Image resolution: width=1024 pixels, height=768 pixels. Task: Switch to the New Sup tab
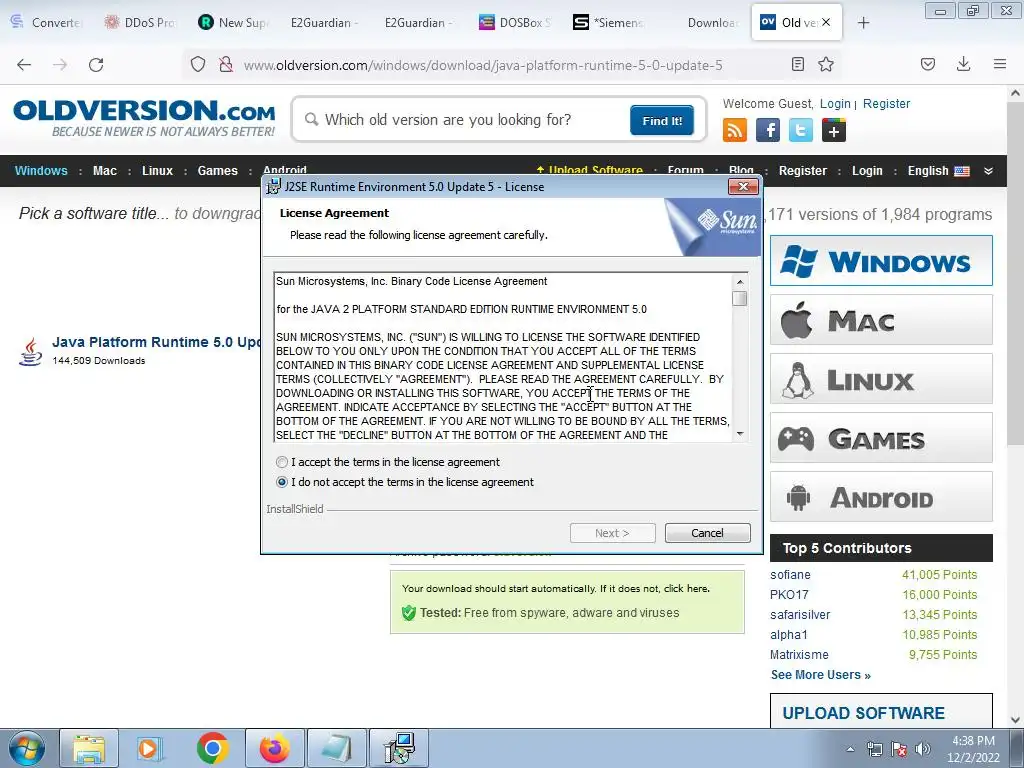pos(234,22)
